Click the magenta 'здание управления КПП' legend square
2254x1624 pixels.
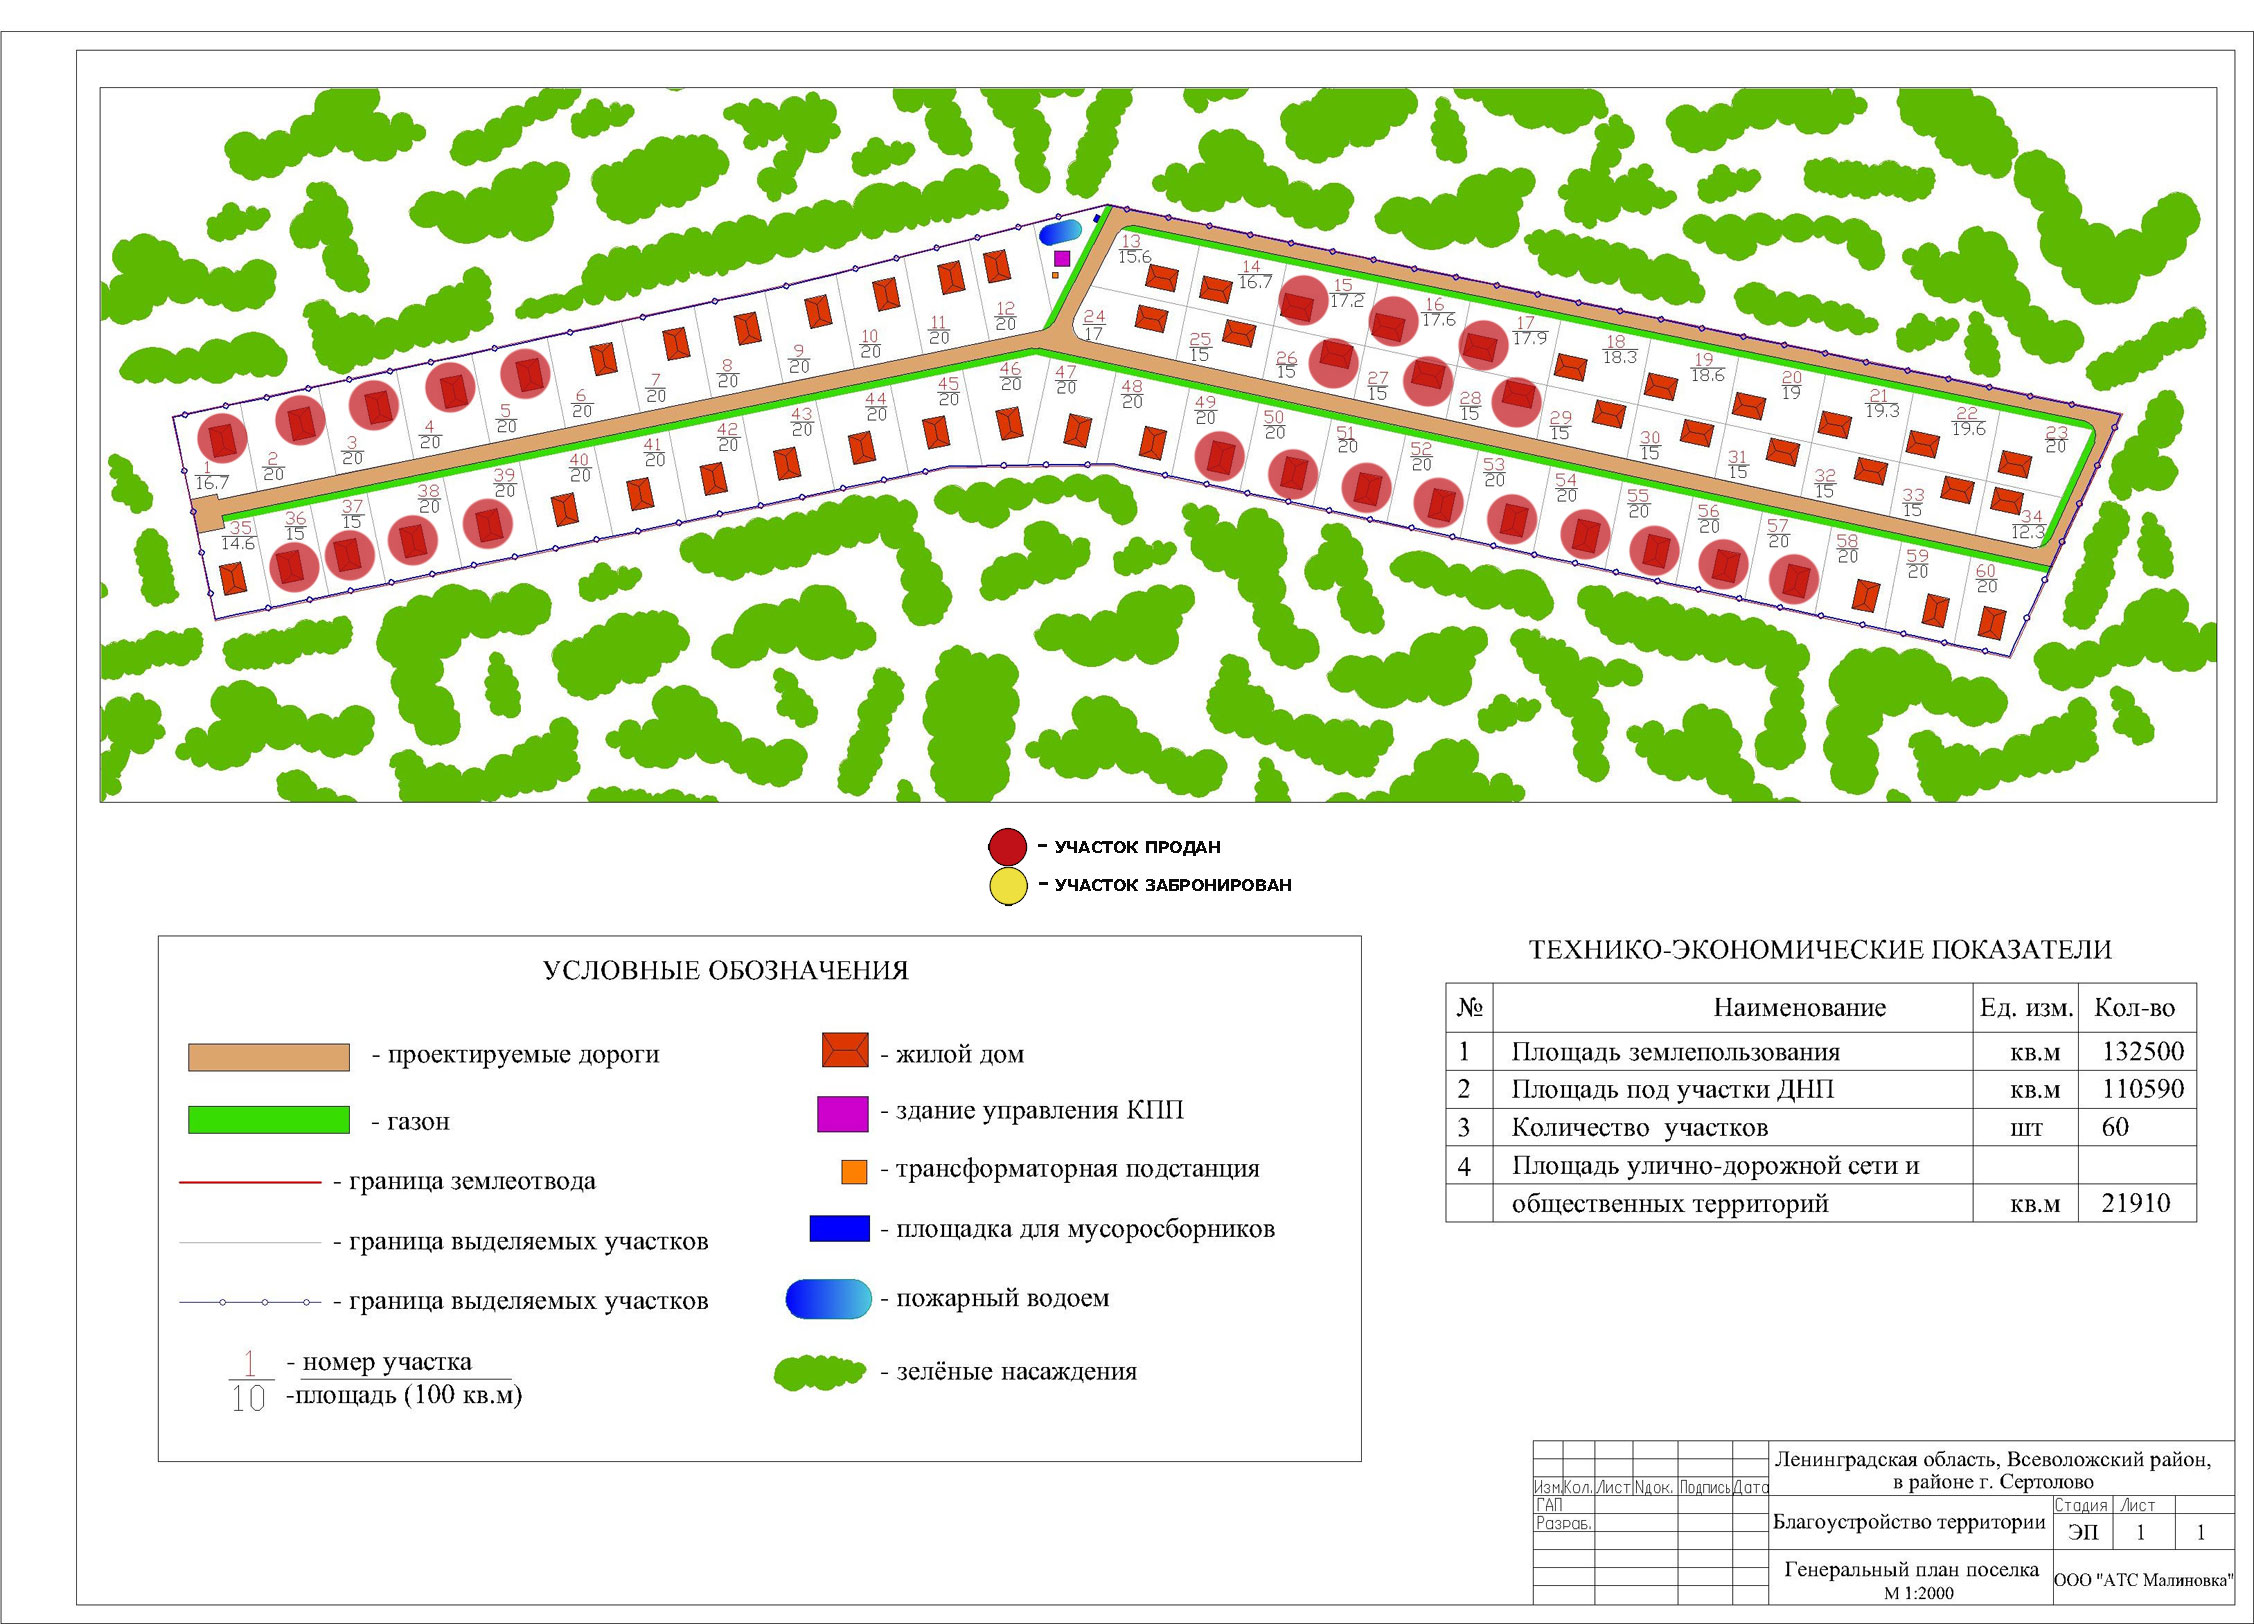[843, 1114]
